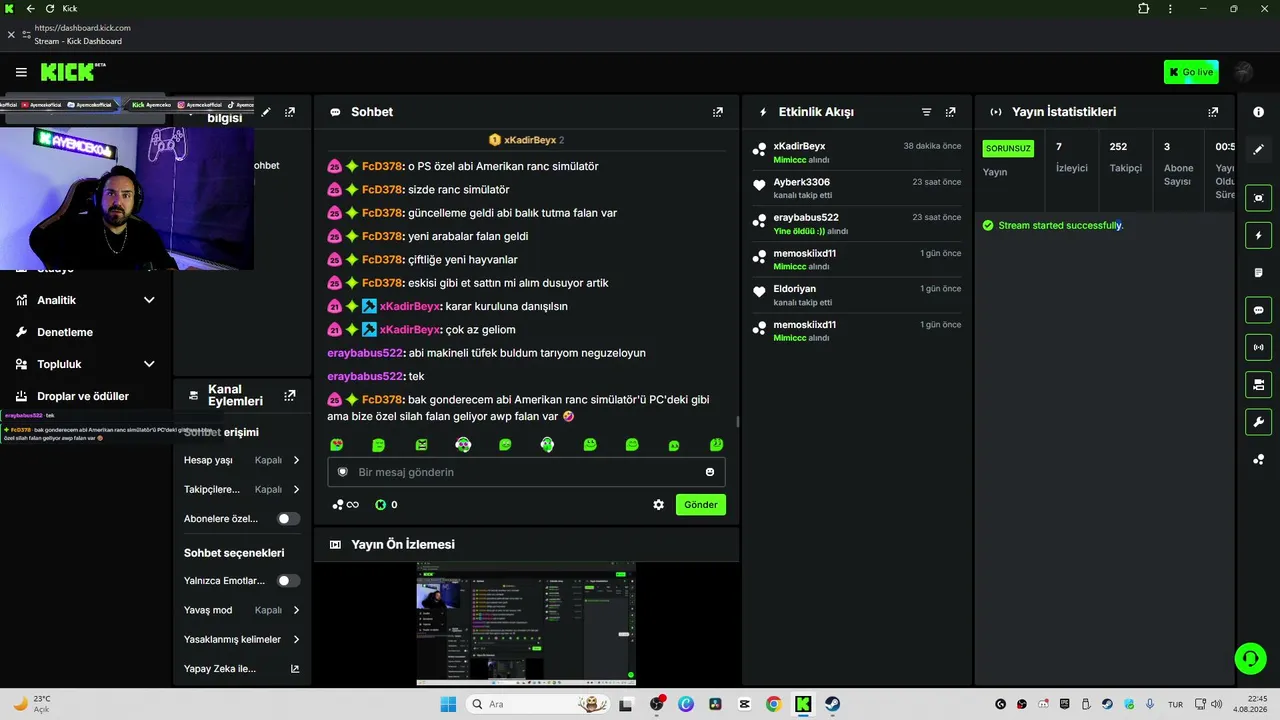This screenshot has width=1280, height=720.
Task: Click the Go live button
Action: tap(1191, 72)
